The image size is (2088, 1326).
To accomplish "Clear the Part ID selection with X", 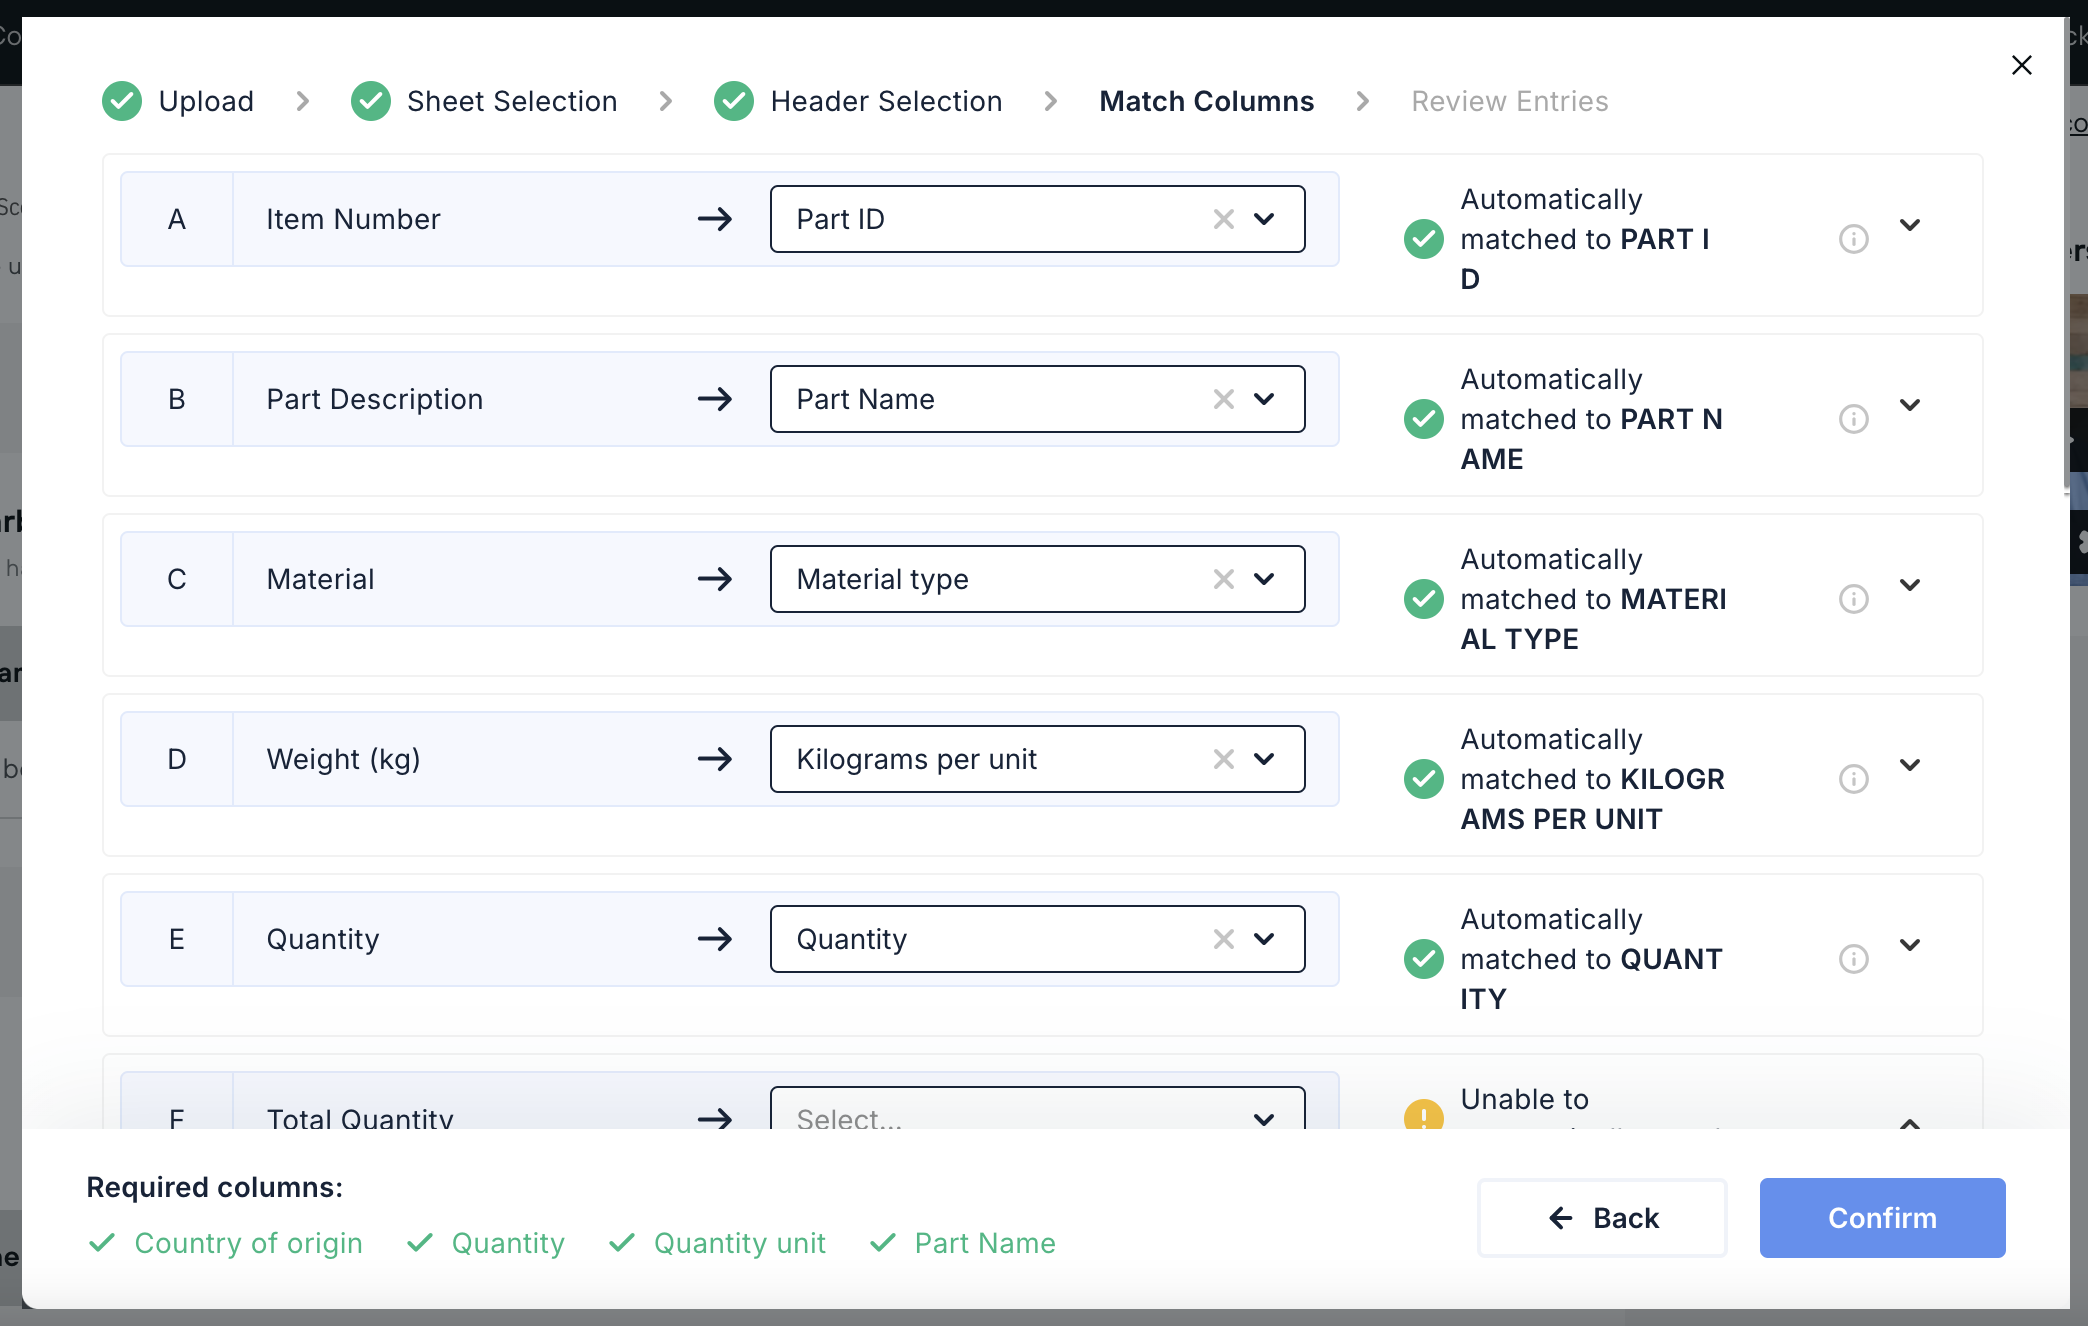I will point(1223,219).
